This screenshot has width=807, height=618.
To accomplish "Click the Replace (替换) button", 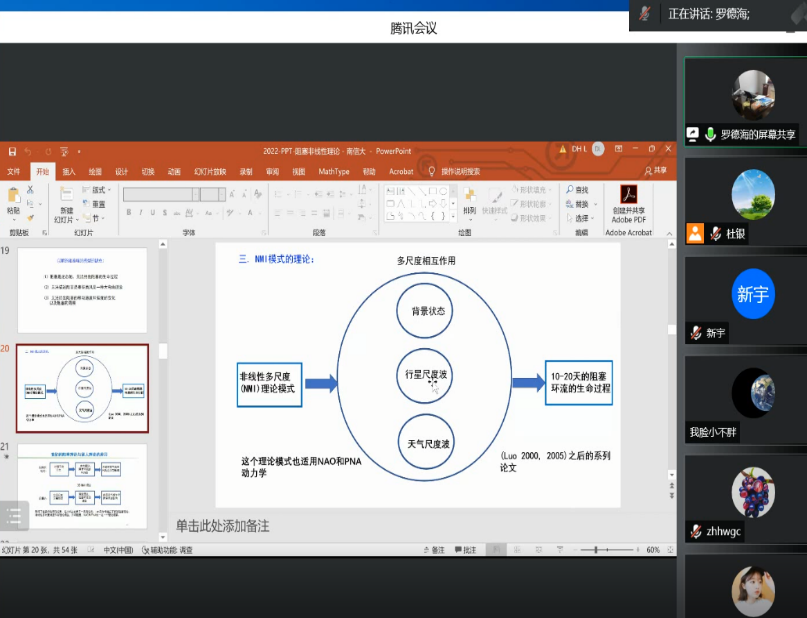I will pos(581,204).
